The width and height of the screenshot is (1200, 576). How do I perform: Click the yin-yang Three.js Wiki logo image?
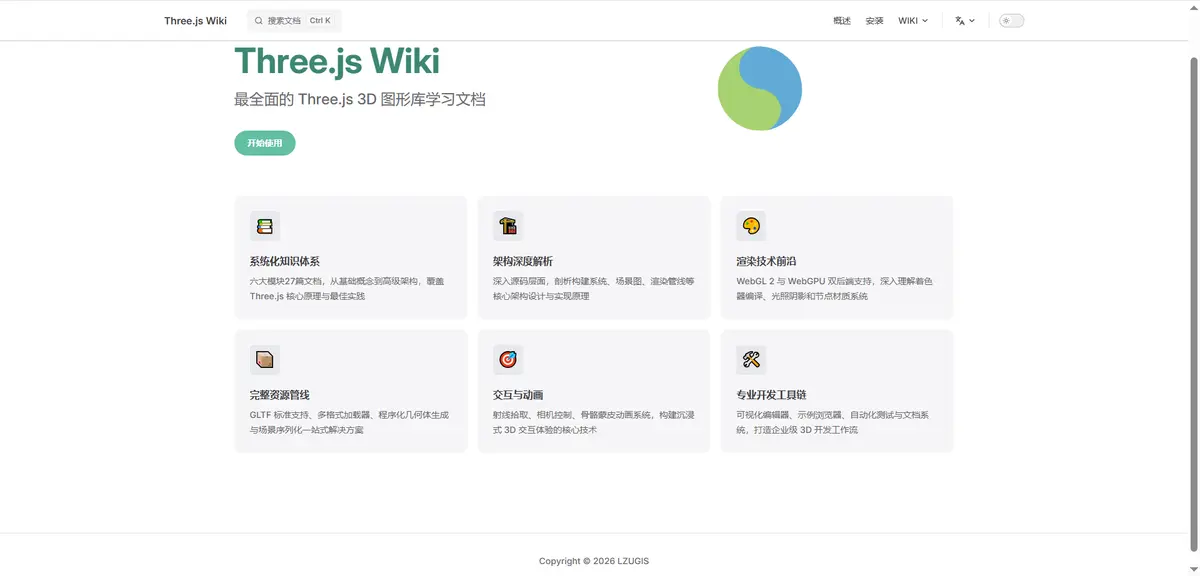coord(760,88)
